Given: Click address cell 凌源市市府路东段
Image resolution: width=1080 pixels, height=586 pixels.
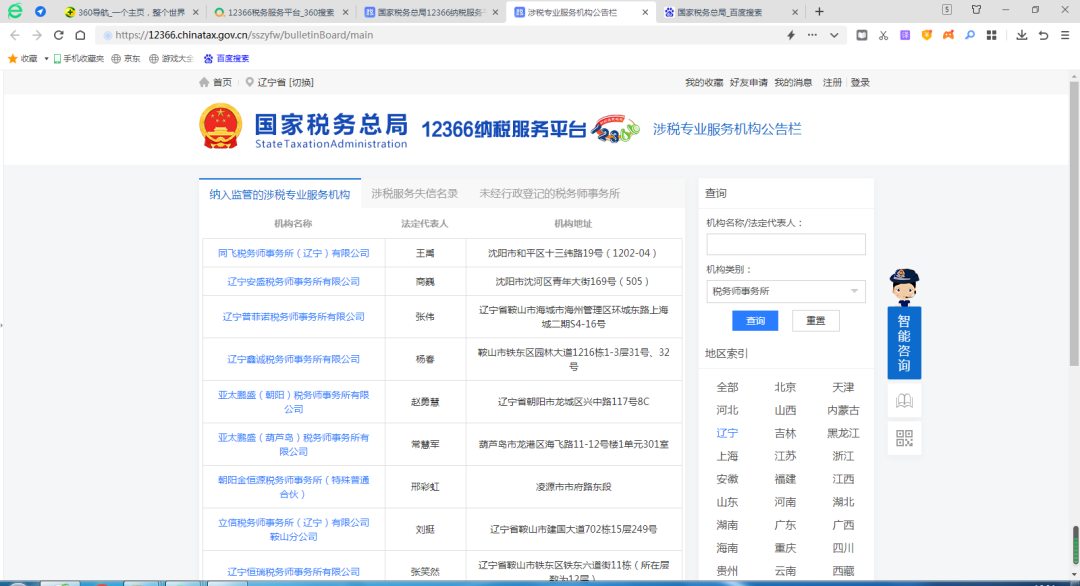Looking at the screenshot, I should [574, 487].
